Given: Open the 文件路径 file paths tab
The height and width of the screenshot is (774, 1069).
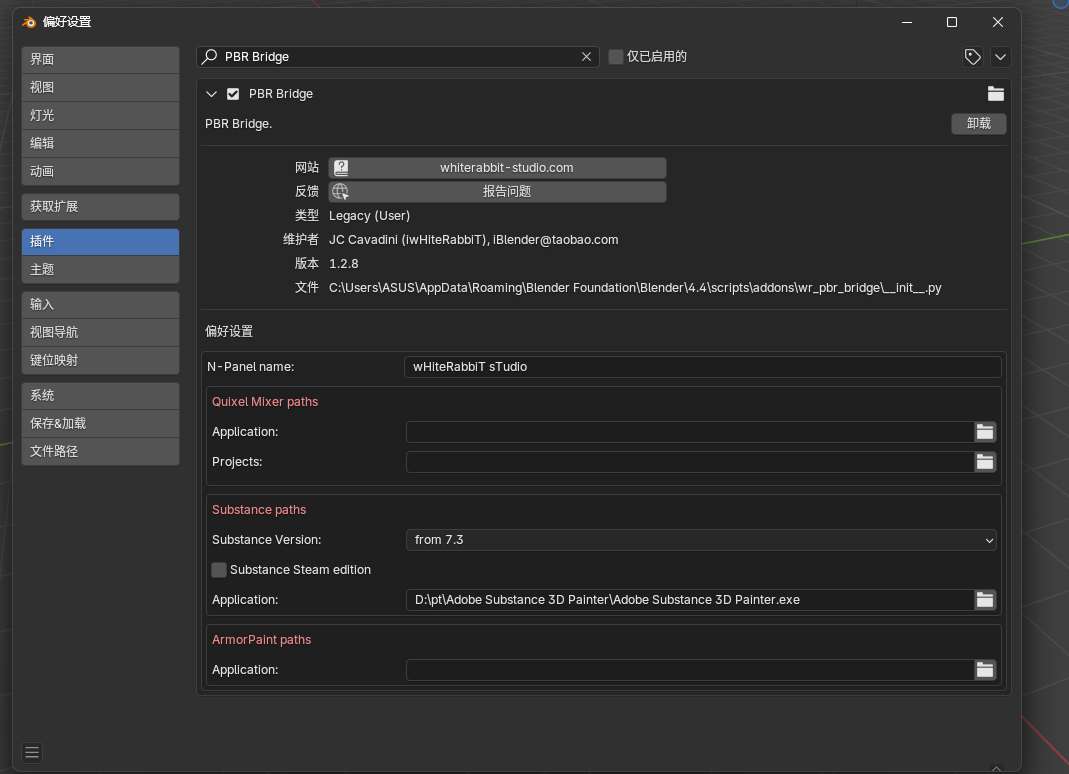Looking at the screenshot, I should tap(100, 451).
